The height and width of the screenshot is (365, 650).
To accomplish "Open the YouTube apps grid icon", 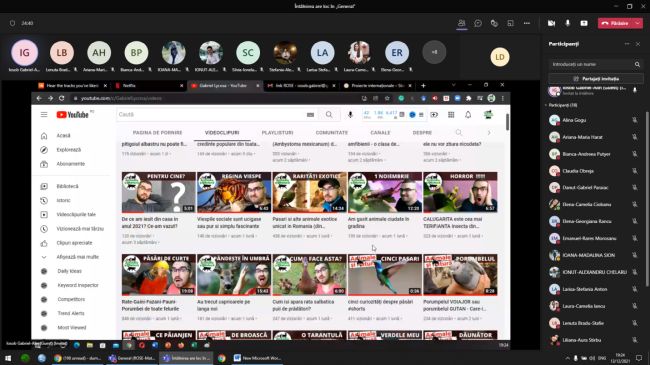I will 451,114.
